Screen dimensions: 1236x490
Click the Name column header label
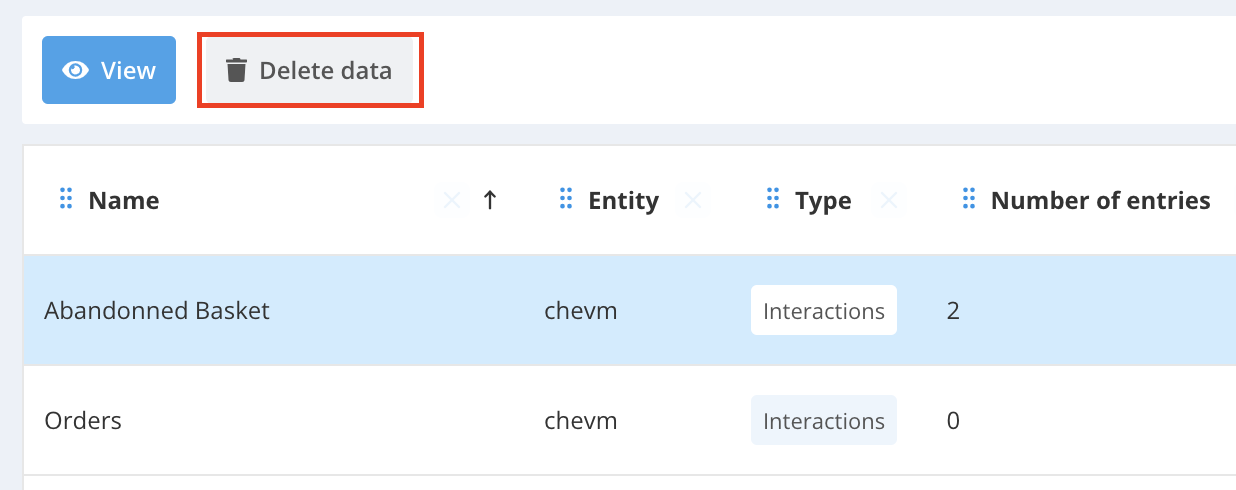click(x=123, y=201)
